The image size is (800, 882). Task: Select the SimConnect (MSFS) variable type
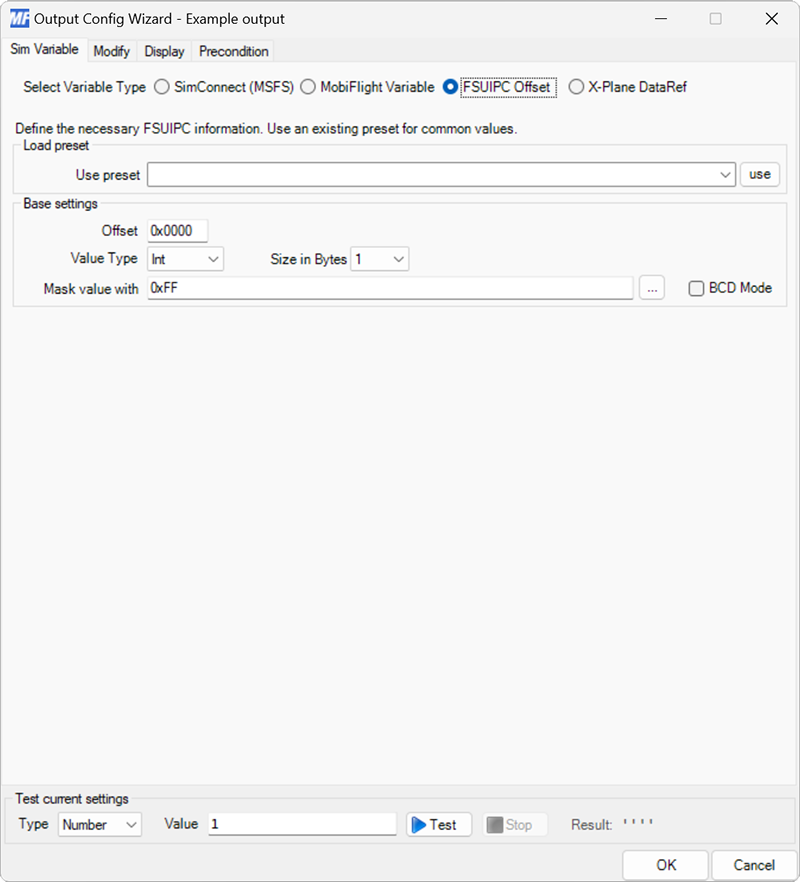[x=161, y=87]
